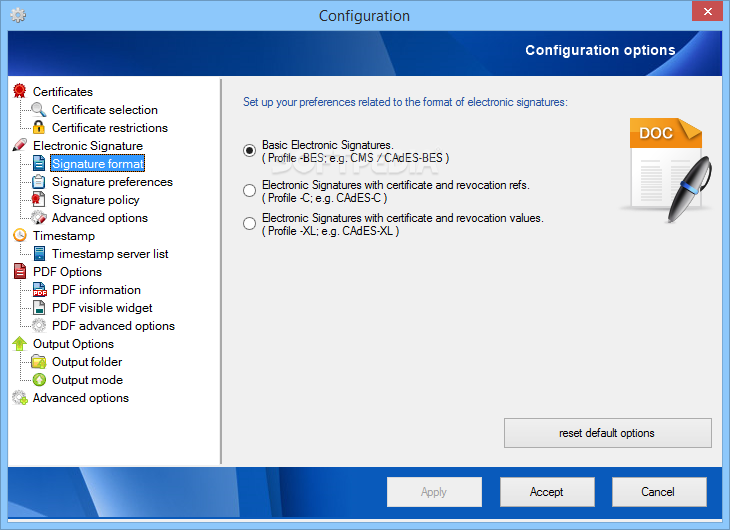Click the Accept button
This screenshot has width=730, height=530.
(x=547, y=492)
